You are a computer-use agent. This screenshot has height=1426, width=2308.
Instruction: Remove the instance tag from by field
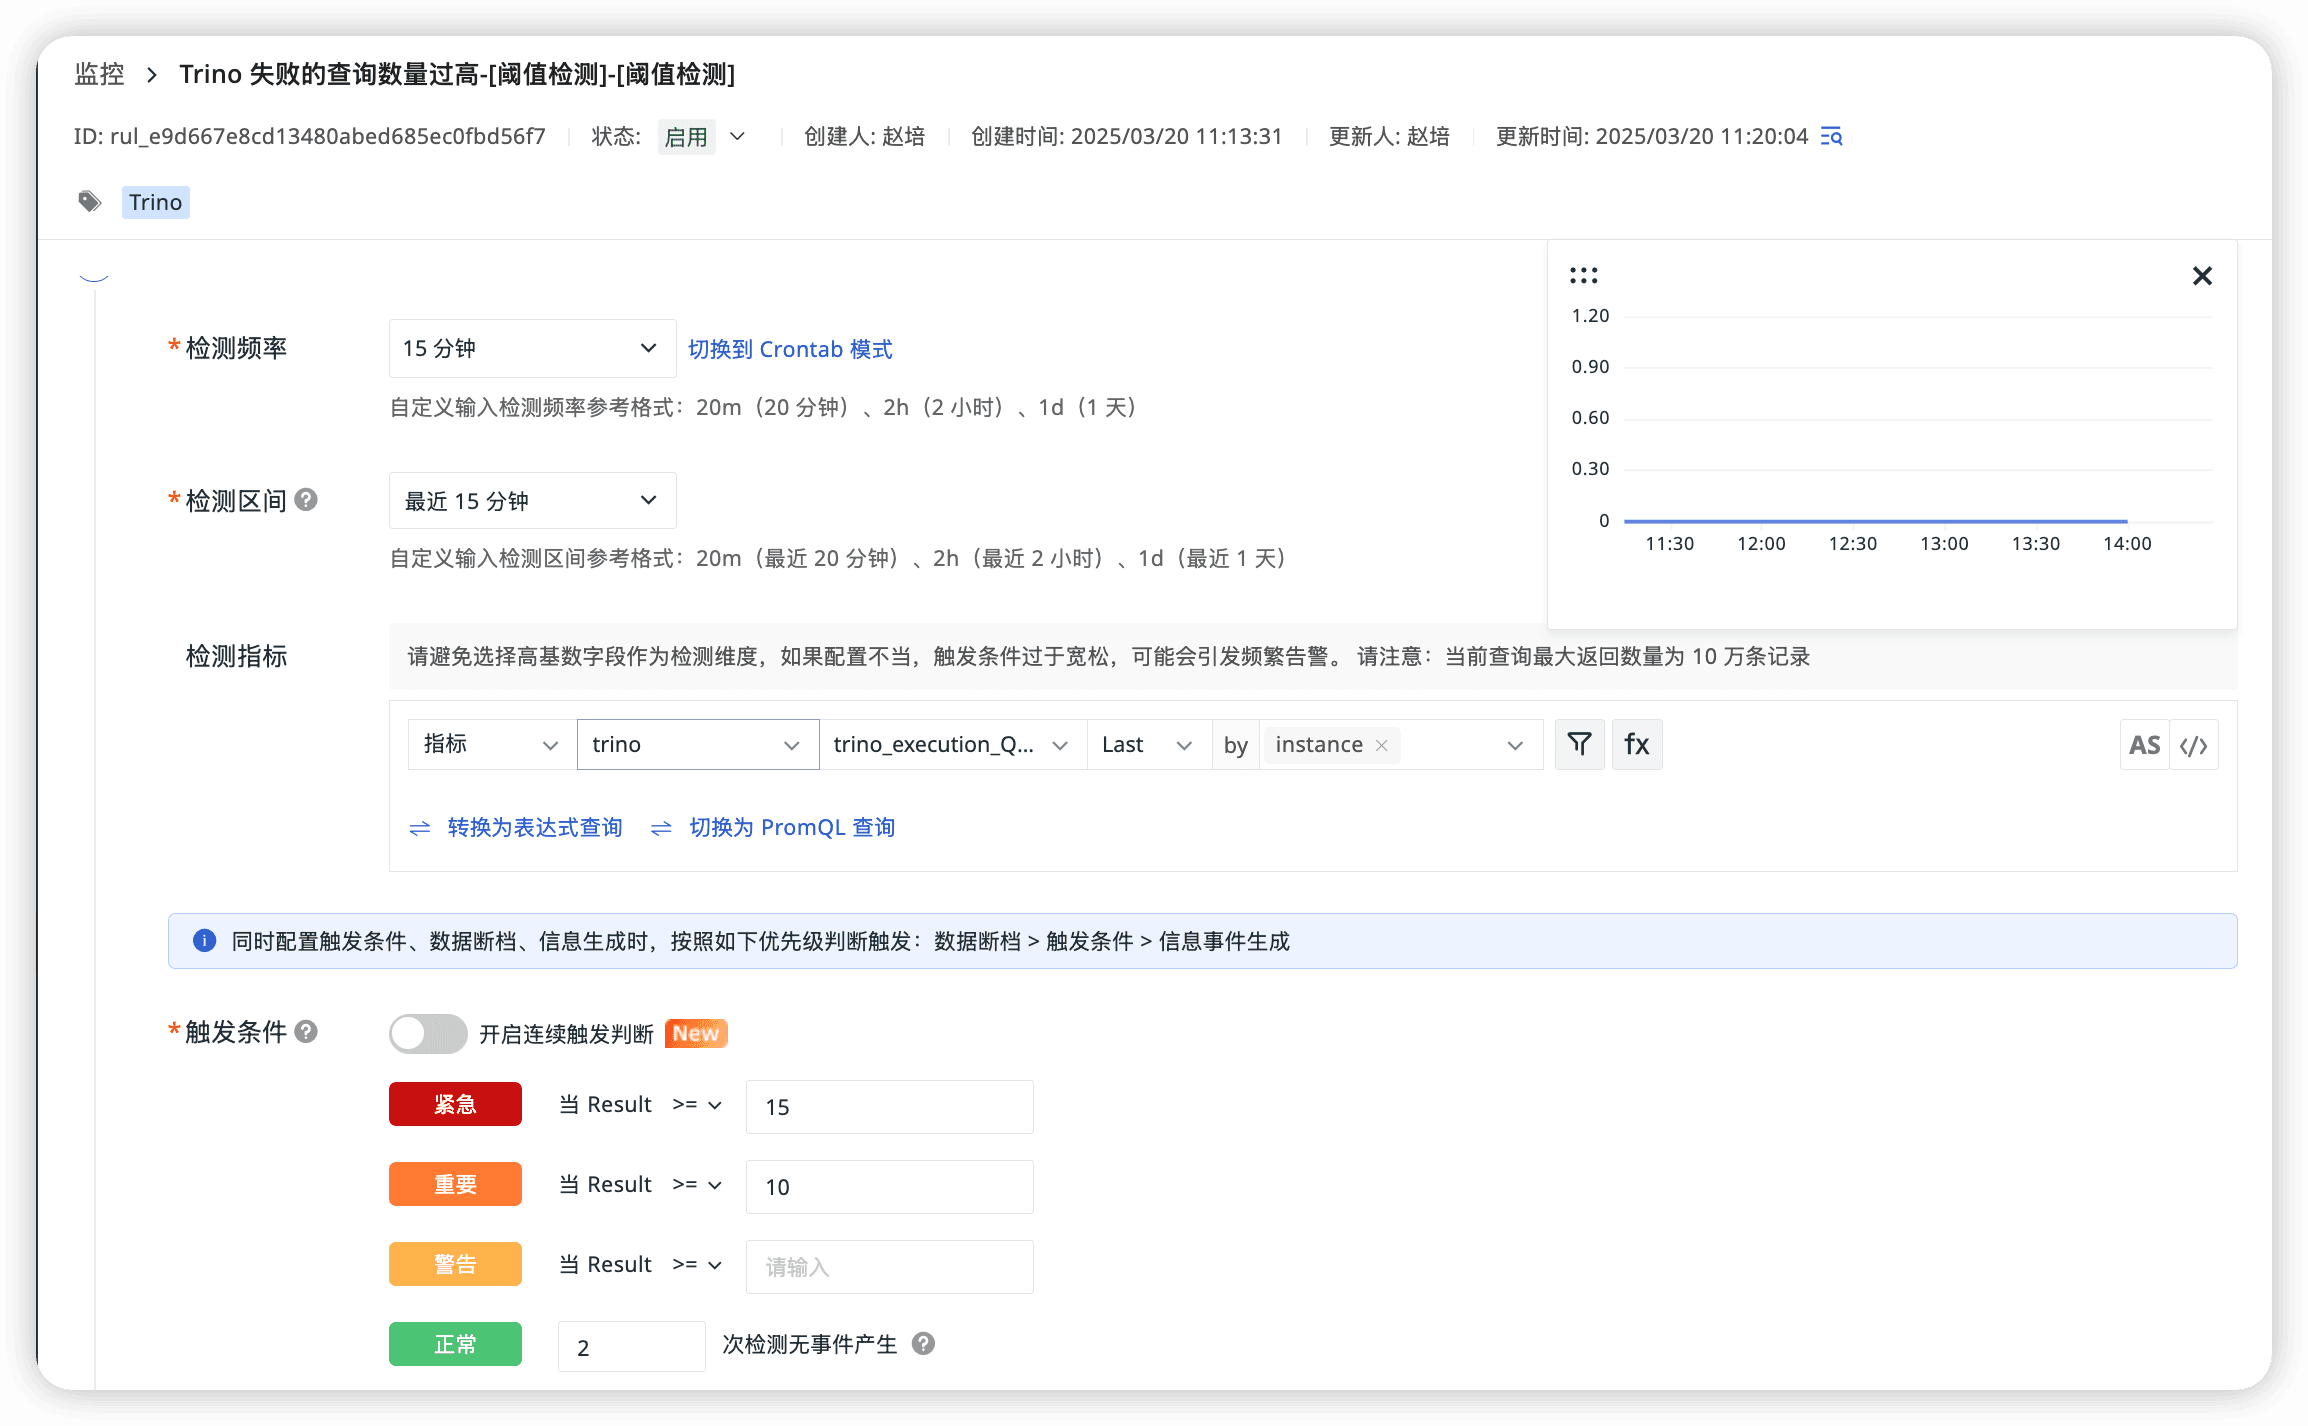tap(1382, 745)
